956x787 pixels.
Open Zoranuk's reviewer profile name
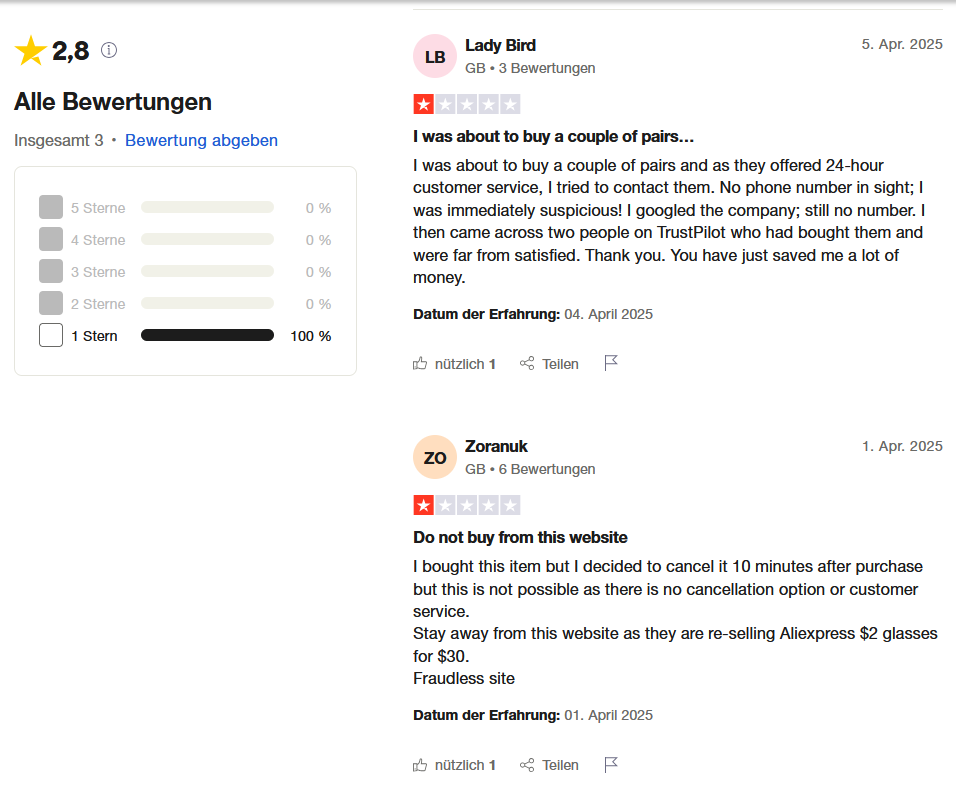click(496, 446)
